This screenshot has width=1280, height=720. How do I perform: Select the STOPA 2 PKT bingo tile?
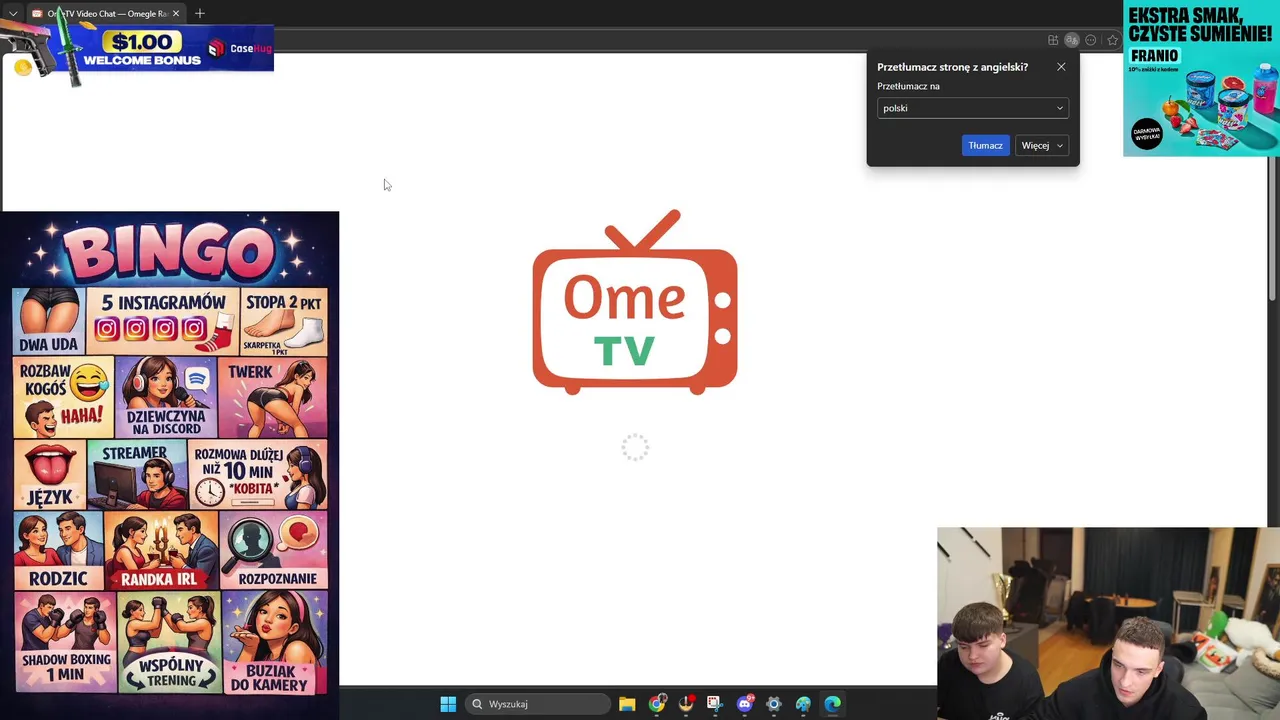(x=285, y=321)
